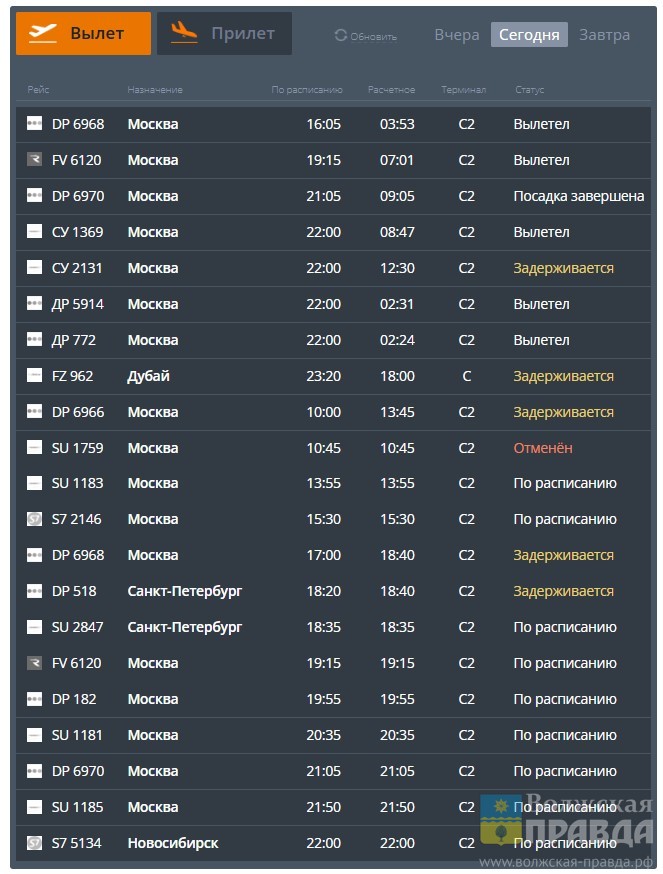Click airline logo beside flight FZ 962
Screen dimensions: 663x874
pos(34,376)
